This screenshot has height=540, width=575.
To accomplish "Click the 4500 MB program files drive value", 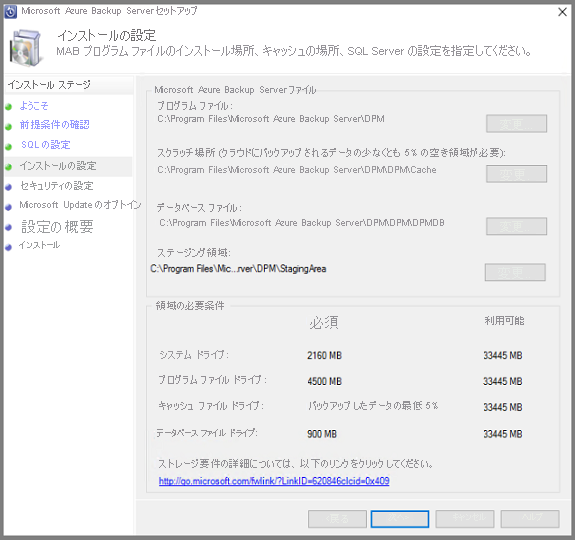I will tap(325, 381).
